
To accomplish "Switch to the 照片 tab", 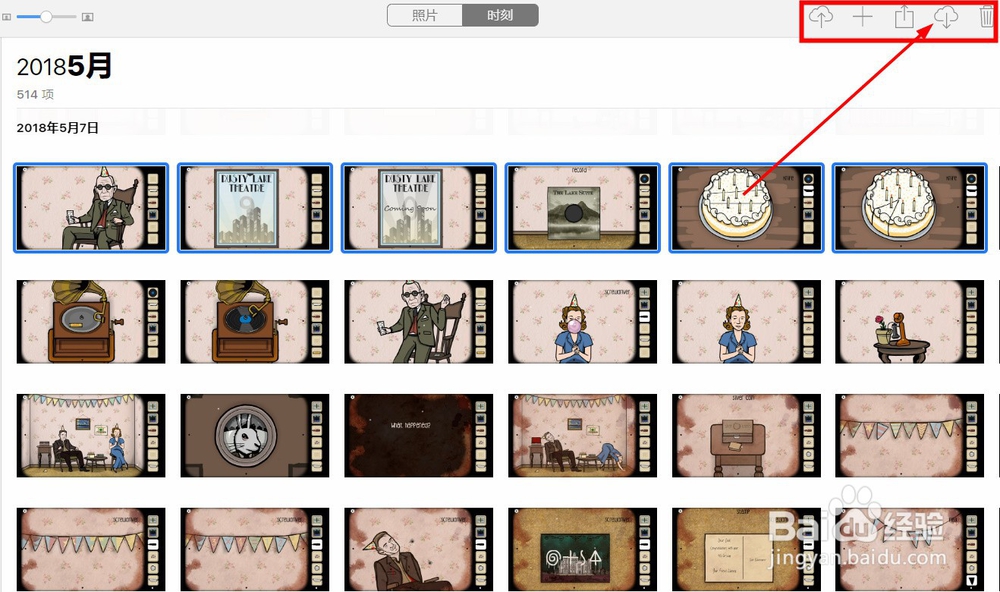I will (425, 15).
